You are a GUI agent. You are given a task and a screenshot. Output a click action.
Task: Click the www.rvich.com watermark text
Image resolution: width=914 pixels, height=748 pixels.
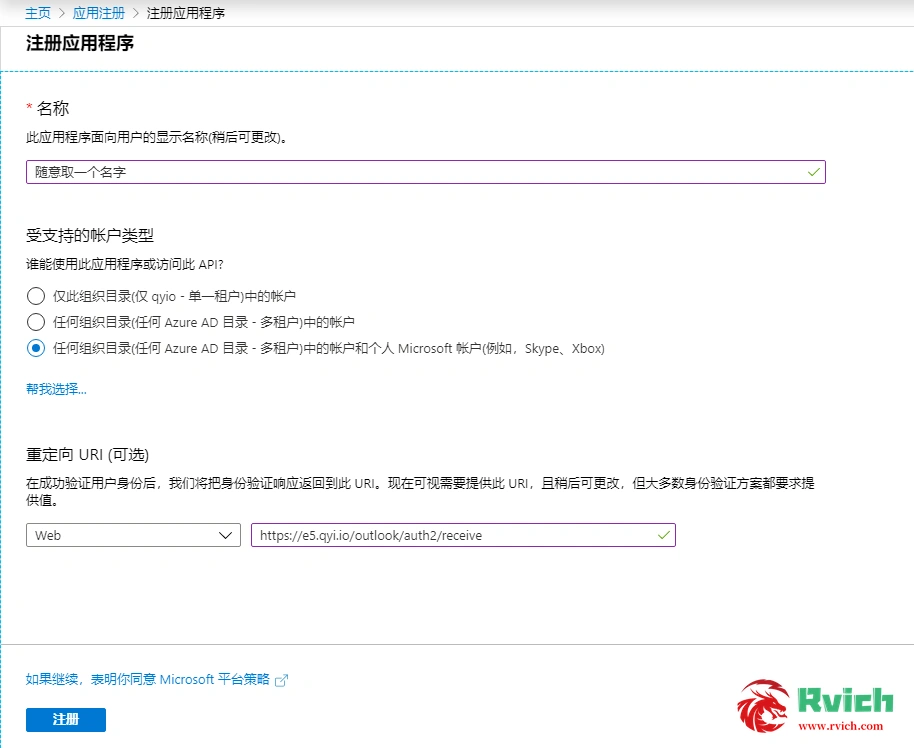[x=842, y=727]
